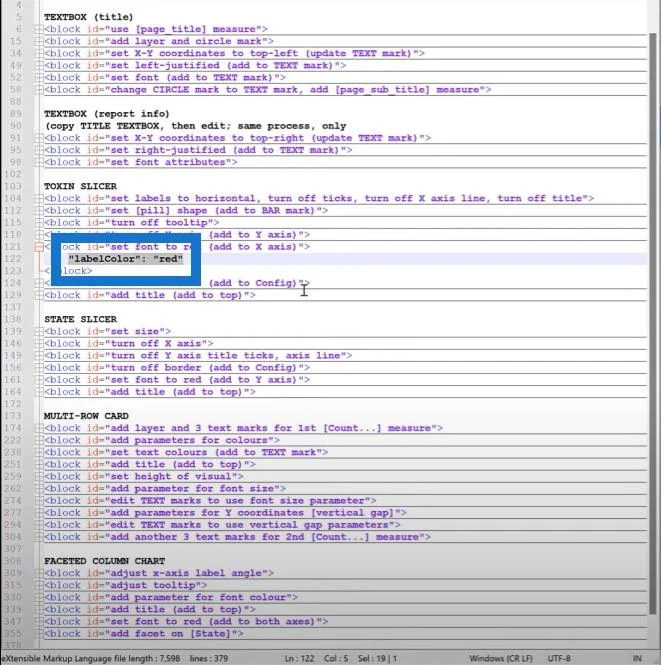Image resolution: width=661 pixels, height=665 pixels.
Task: Unfold the 'add parameter for font size' block
Action: [39, 489]
